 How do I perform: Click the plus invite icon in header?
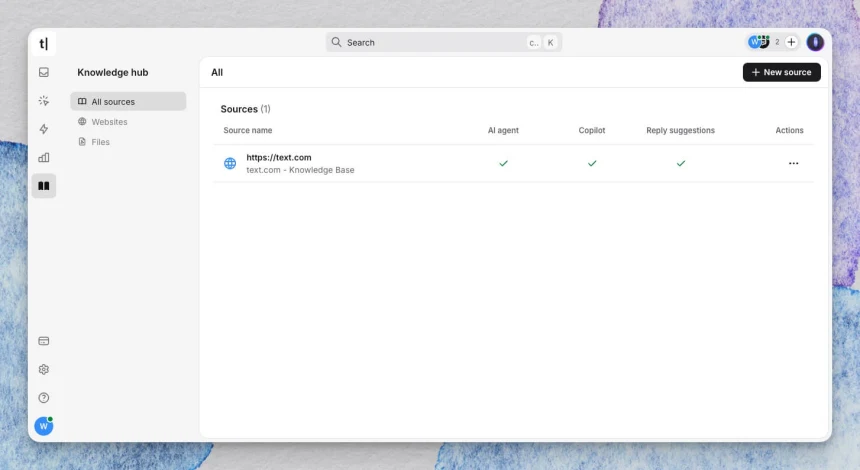[791, 42]
